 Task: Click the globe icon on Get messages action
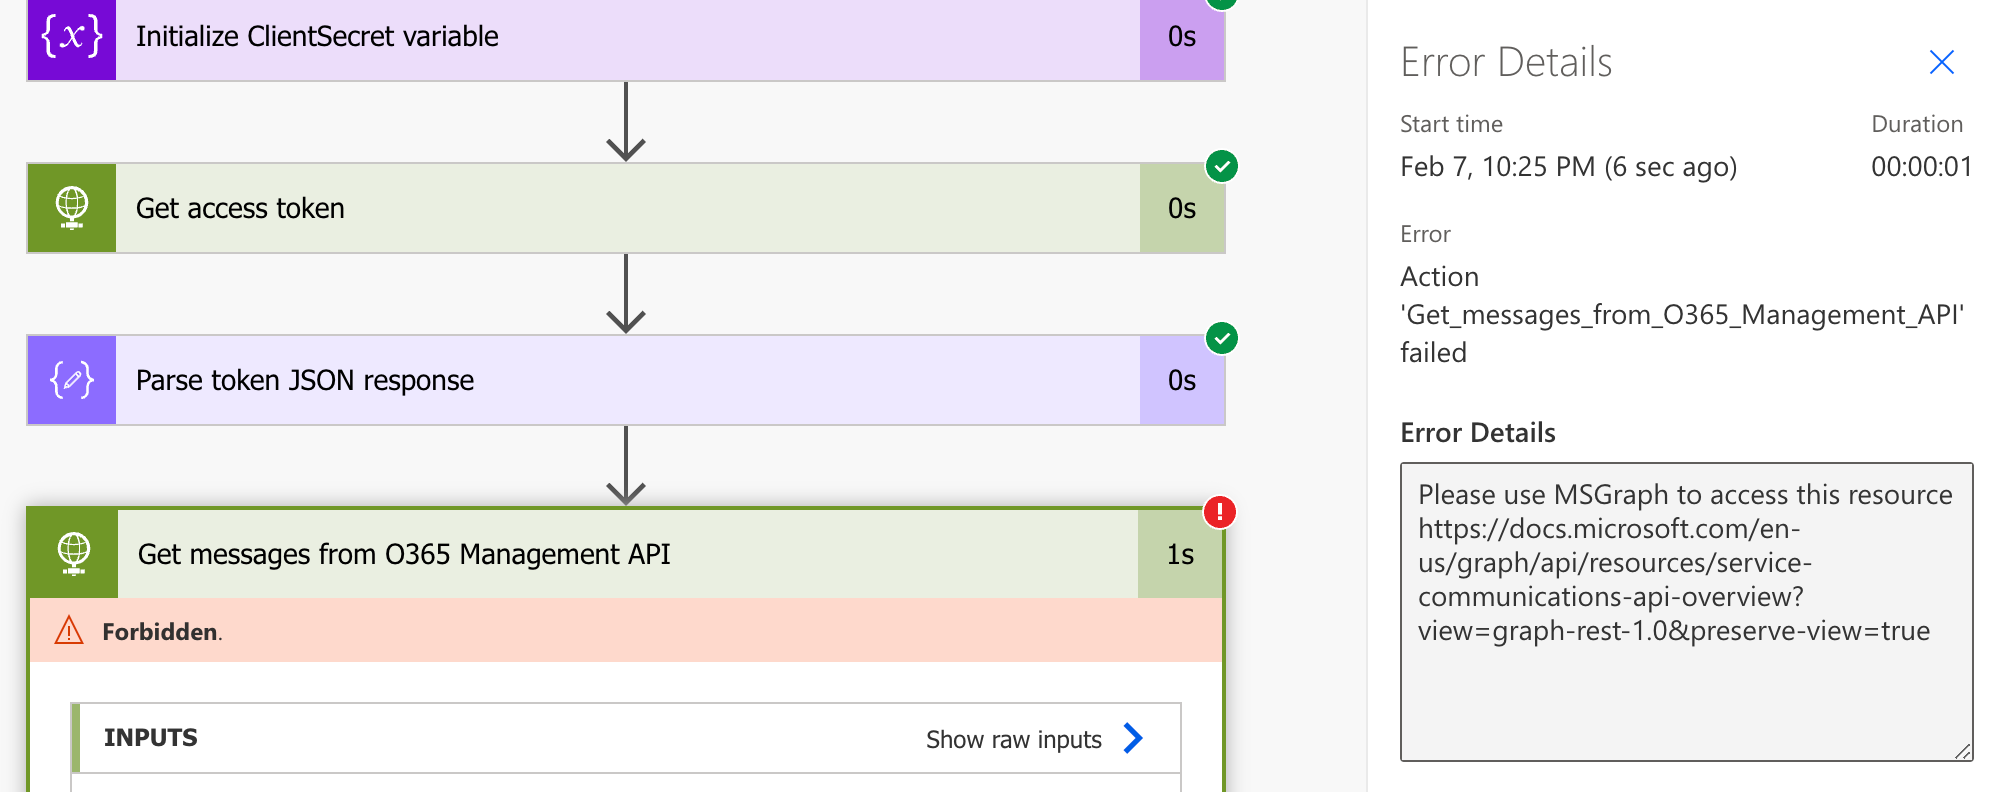pyautogui.click(x=71, y=553)
